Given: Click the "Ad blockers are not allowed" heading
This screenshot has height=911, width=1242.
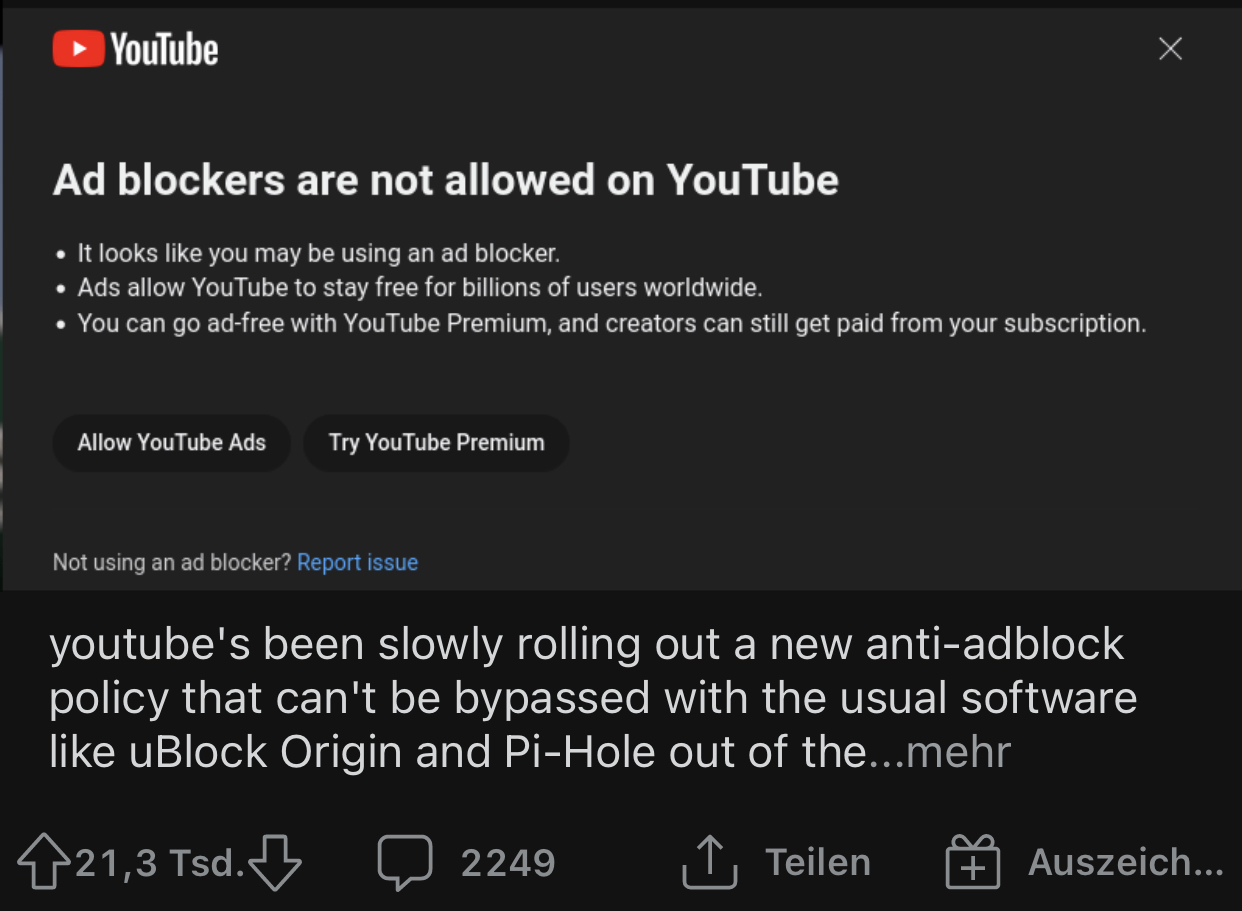Looking at the screenshot, I should pyautogui.click(x=445, y=180).
